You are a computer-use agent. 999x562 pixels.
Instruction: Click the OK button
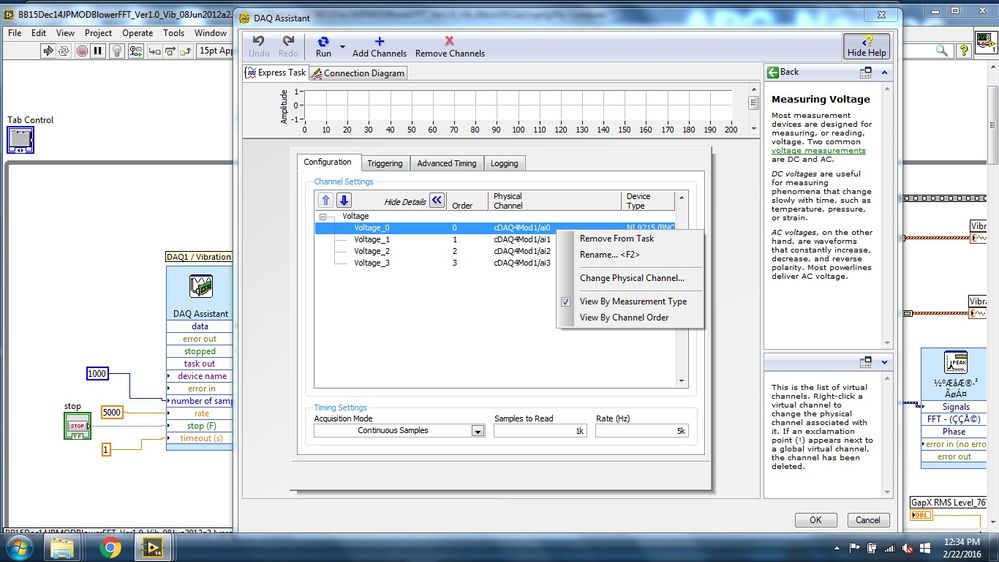click(815, 520)
